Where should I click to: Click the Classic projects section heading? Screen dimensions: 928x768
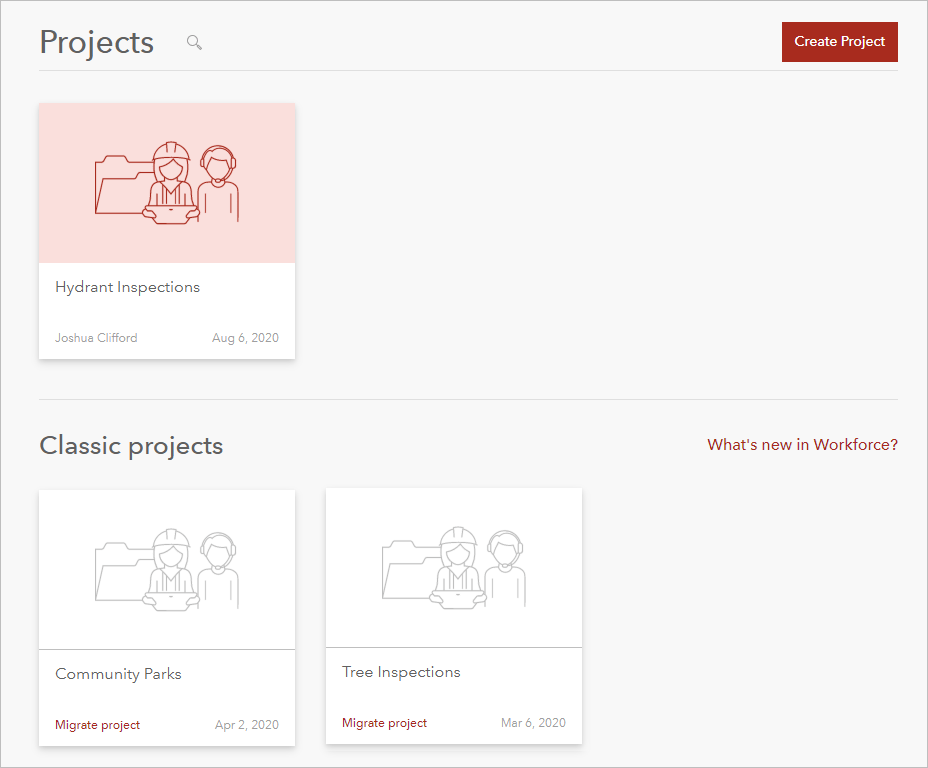[x=131, y=445]
